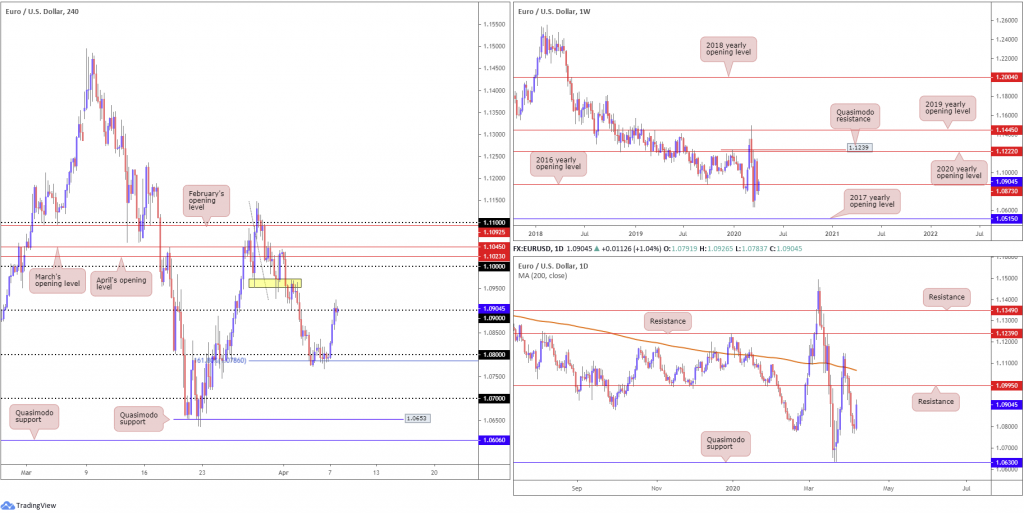Click the 1.1239 price tag

pos(858,147)
